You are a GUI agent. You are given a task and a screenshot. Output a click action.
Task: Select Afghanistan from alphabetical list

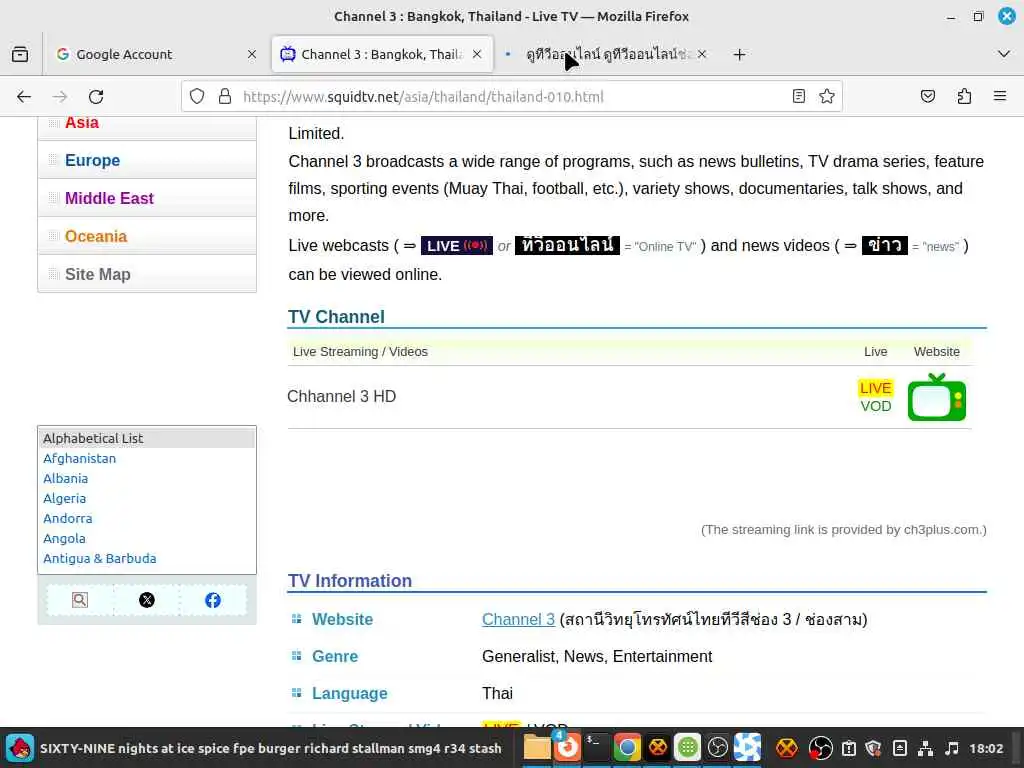pyautogui.click(x=80, y=458)
